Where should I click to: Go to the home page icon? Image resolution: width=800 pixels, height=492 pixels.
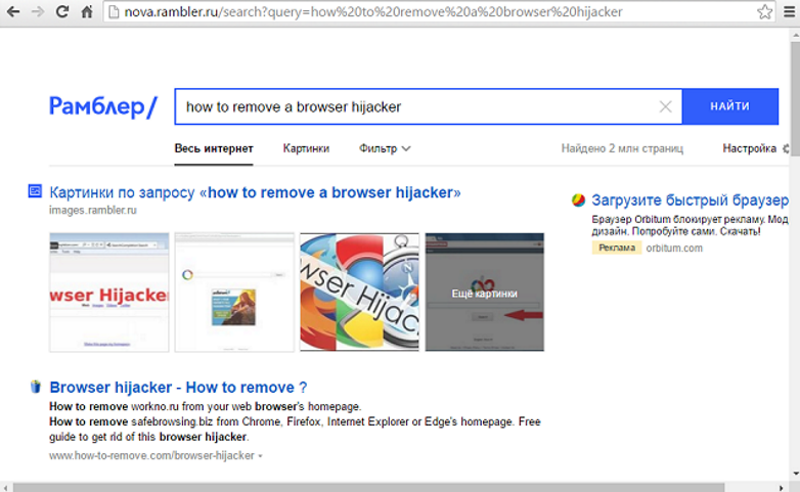87,11
